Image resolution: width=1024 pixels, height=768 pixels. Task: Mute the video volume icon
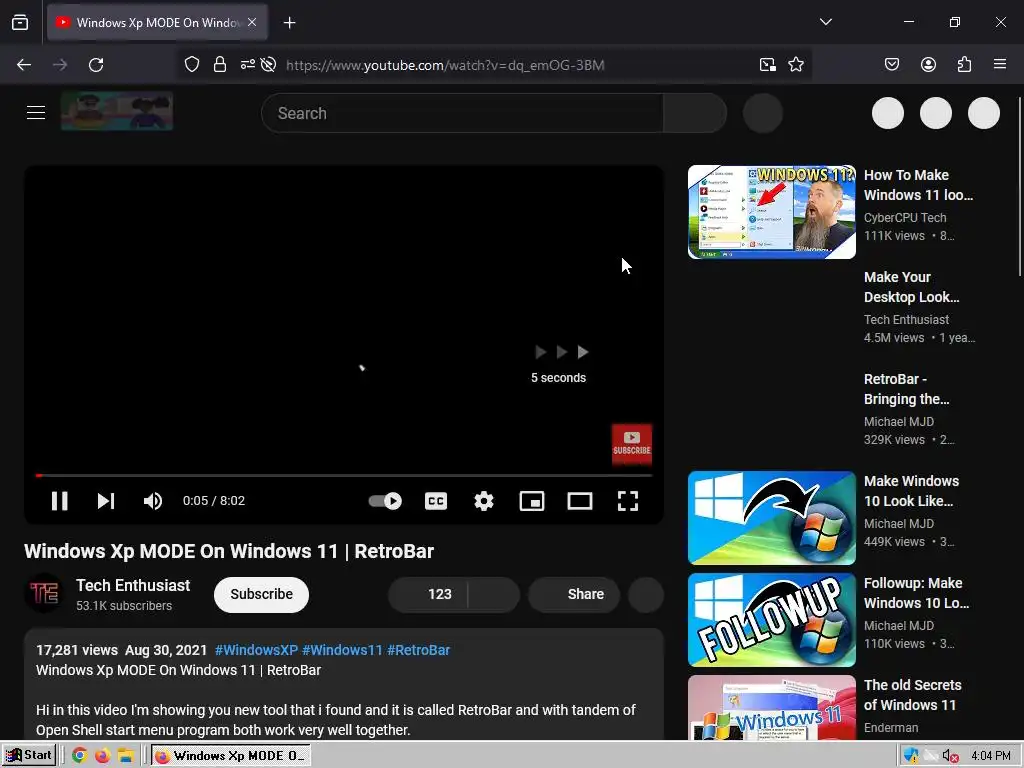(153, 501)
